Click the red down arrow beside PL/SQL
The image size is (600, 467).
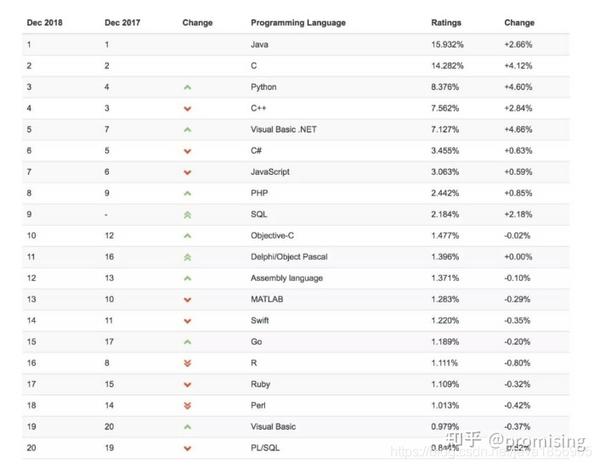187,448
